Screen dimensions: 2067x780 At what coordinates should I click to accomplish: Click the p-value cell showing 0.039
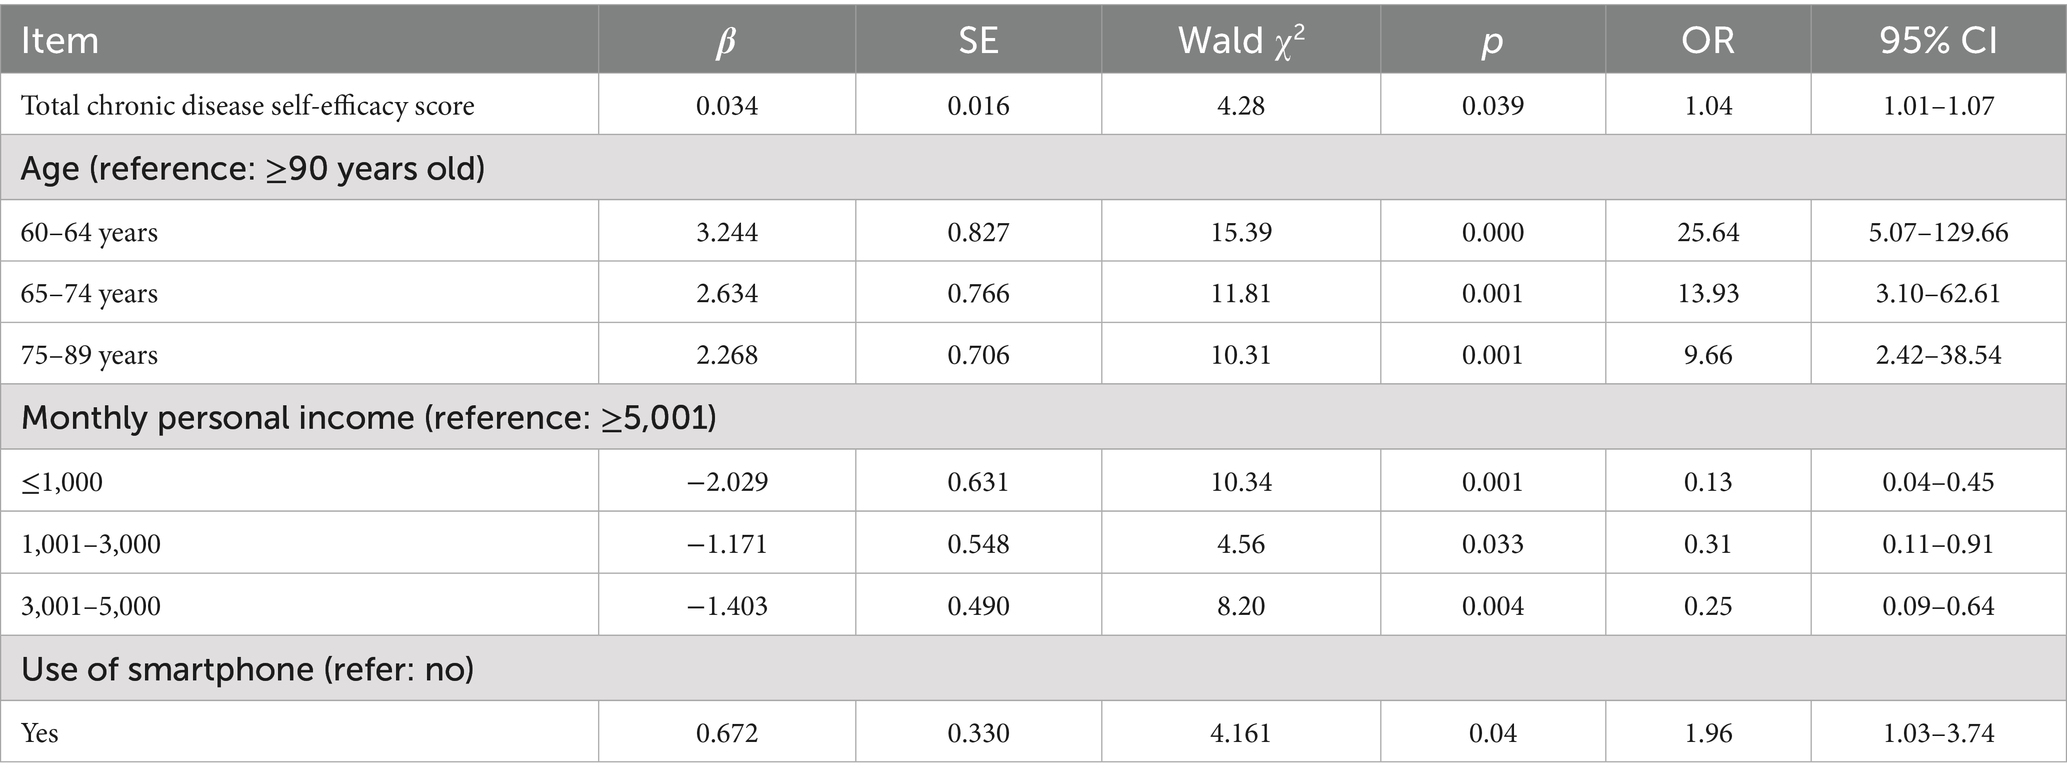1492,106
